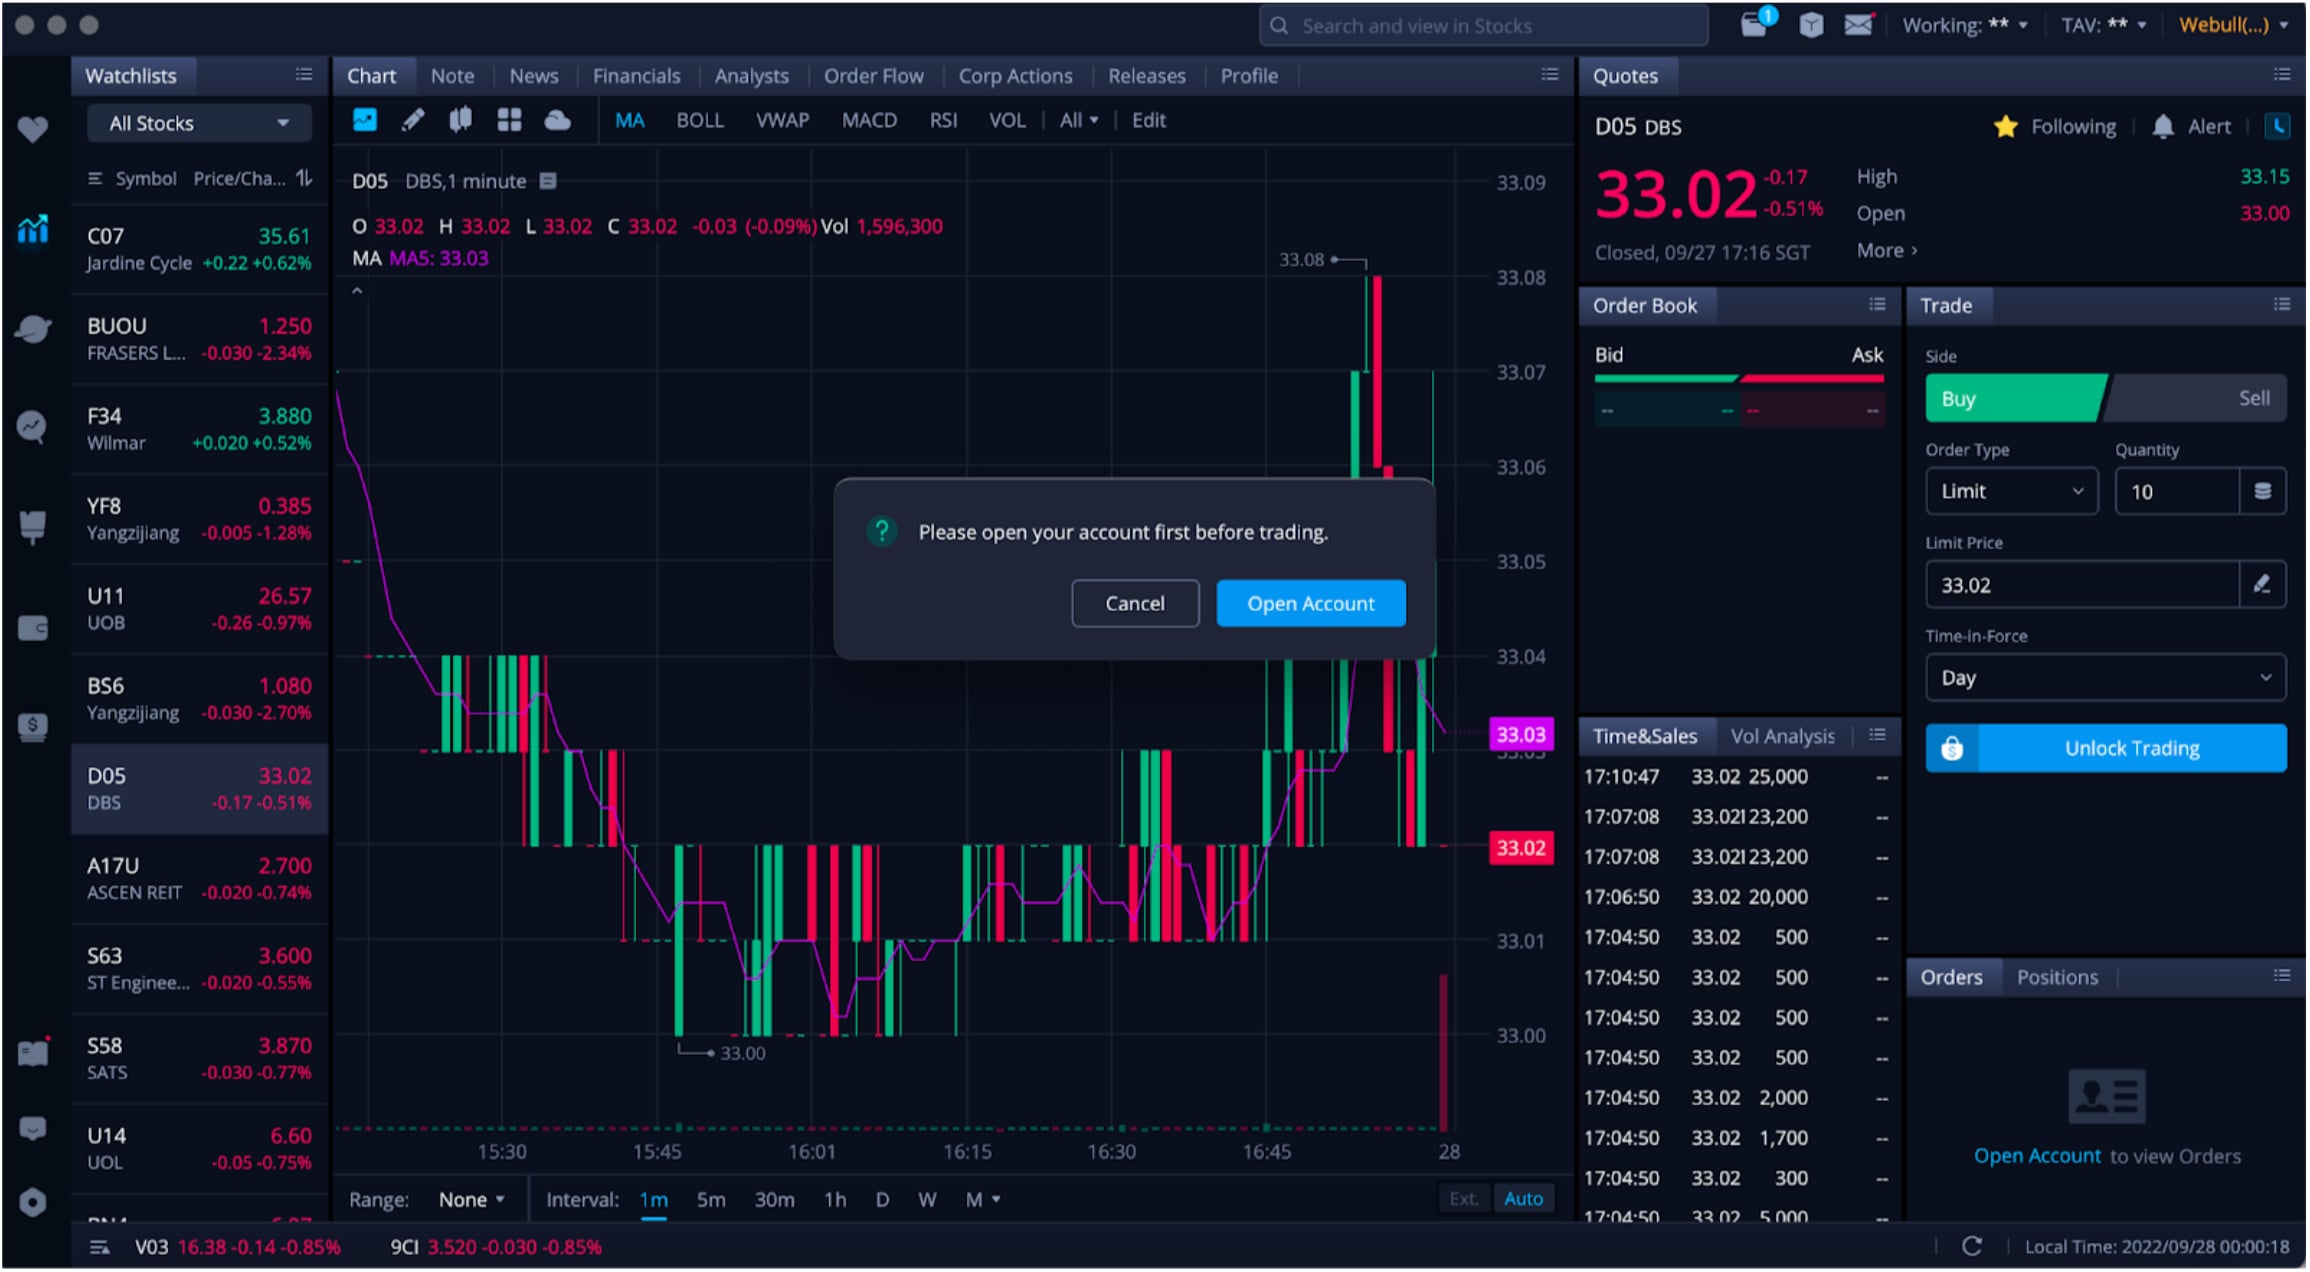2310x1272 pixels.
Task: Click the line chart type icon
Action: click(x=365, y=120)
